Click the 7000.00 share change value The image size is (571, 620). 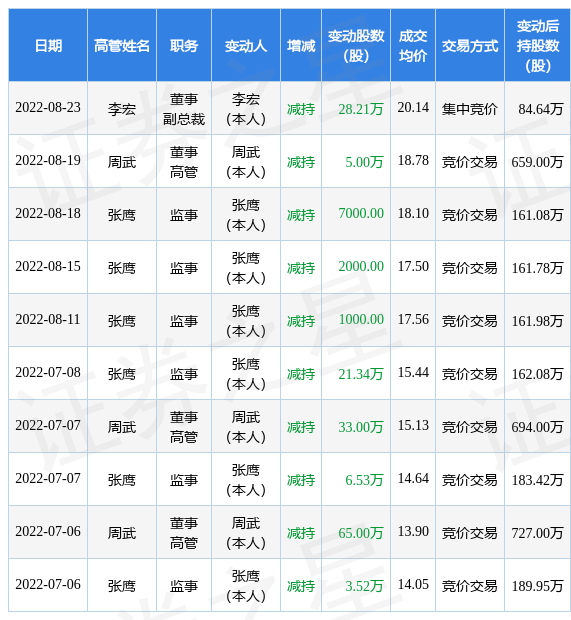coord(361,214)
